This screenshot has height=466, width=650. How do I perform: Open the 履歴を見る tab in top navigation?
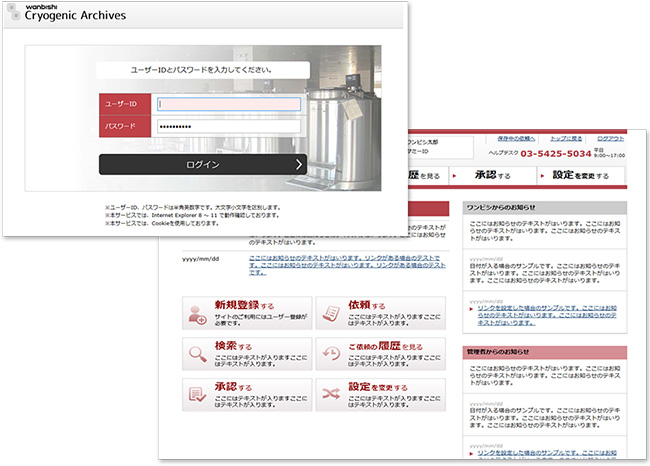click(426, 175)
